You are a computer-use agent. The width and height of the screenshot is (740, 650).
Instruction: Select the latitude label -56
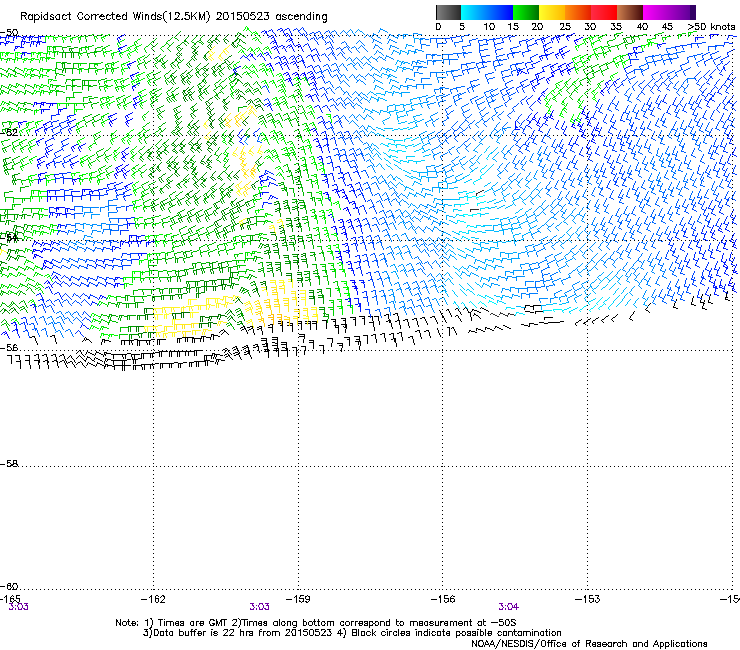(9, 347)
